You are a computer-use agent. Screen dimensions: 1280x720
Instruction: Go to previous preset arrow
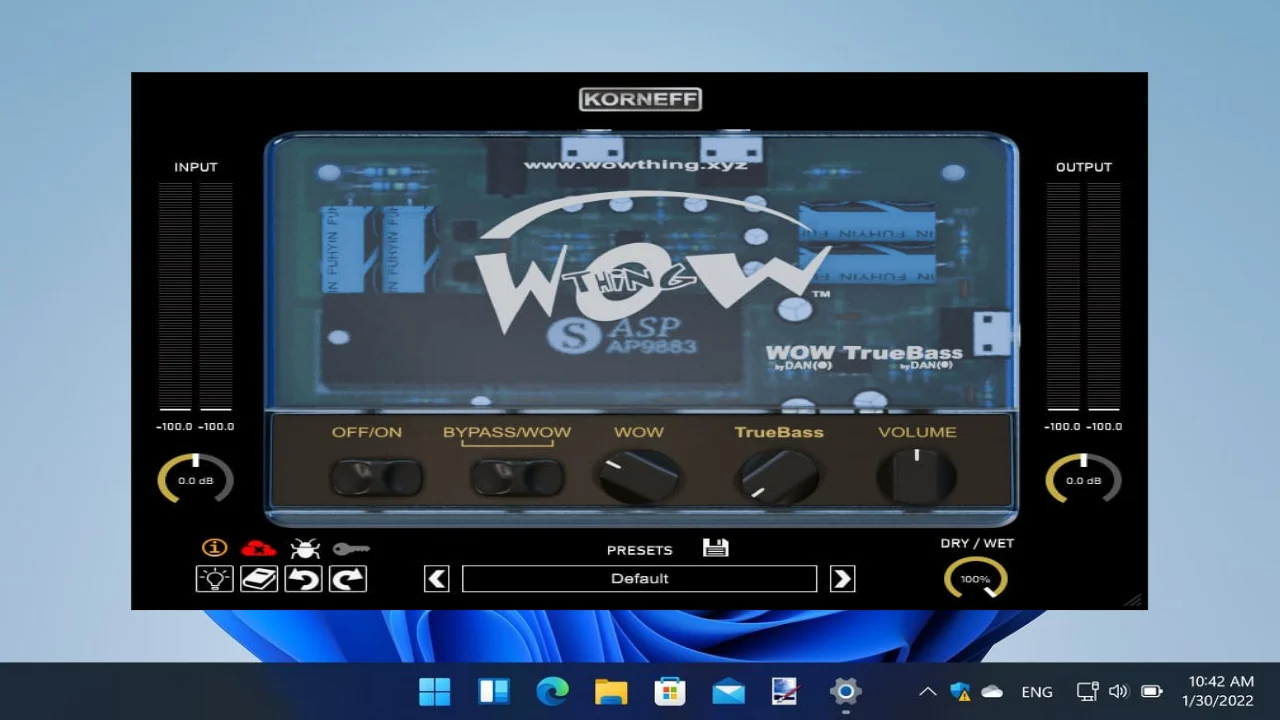tap(437, 578)
